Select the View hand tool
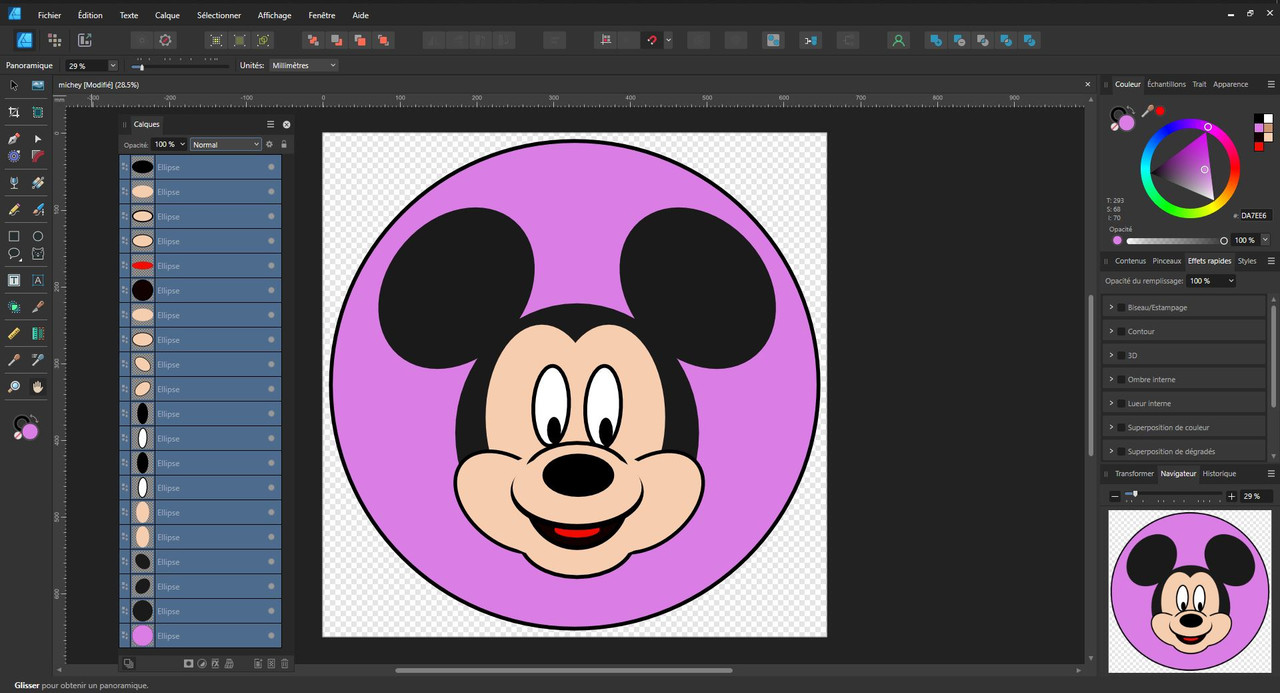 38,386
